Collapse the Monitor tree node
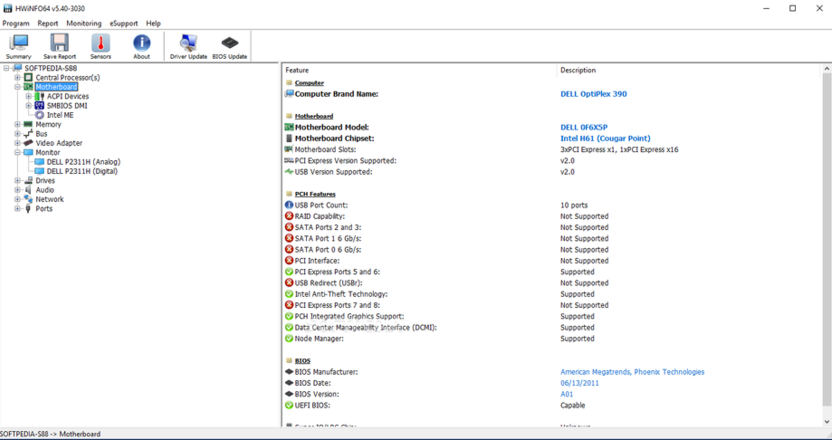Viewport: 832px width, 440px height. pos(17,153)
